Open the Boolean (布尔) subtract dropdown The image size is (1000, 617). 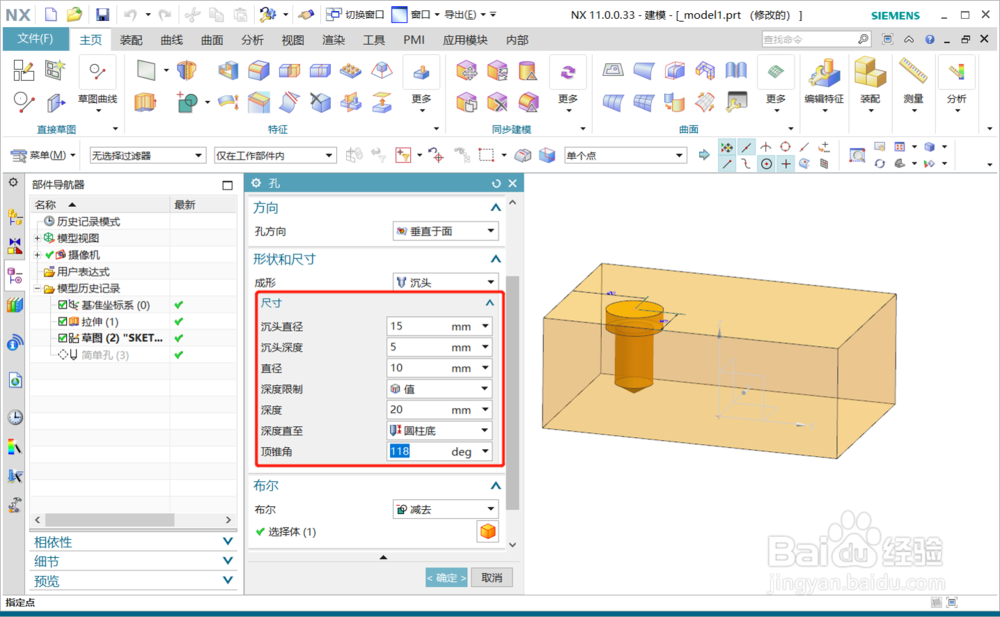coord(445,509)
